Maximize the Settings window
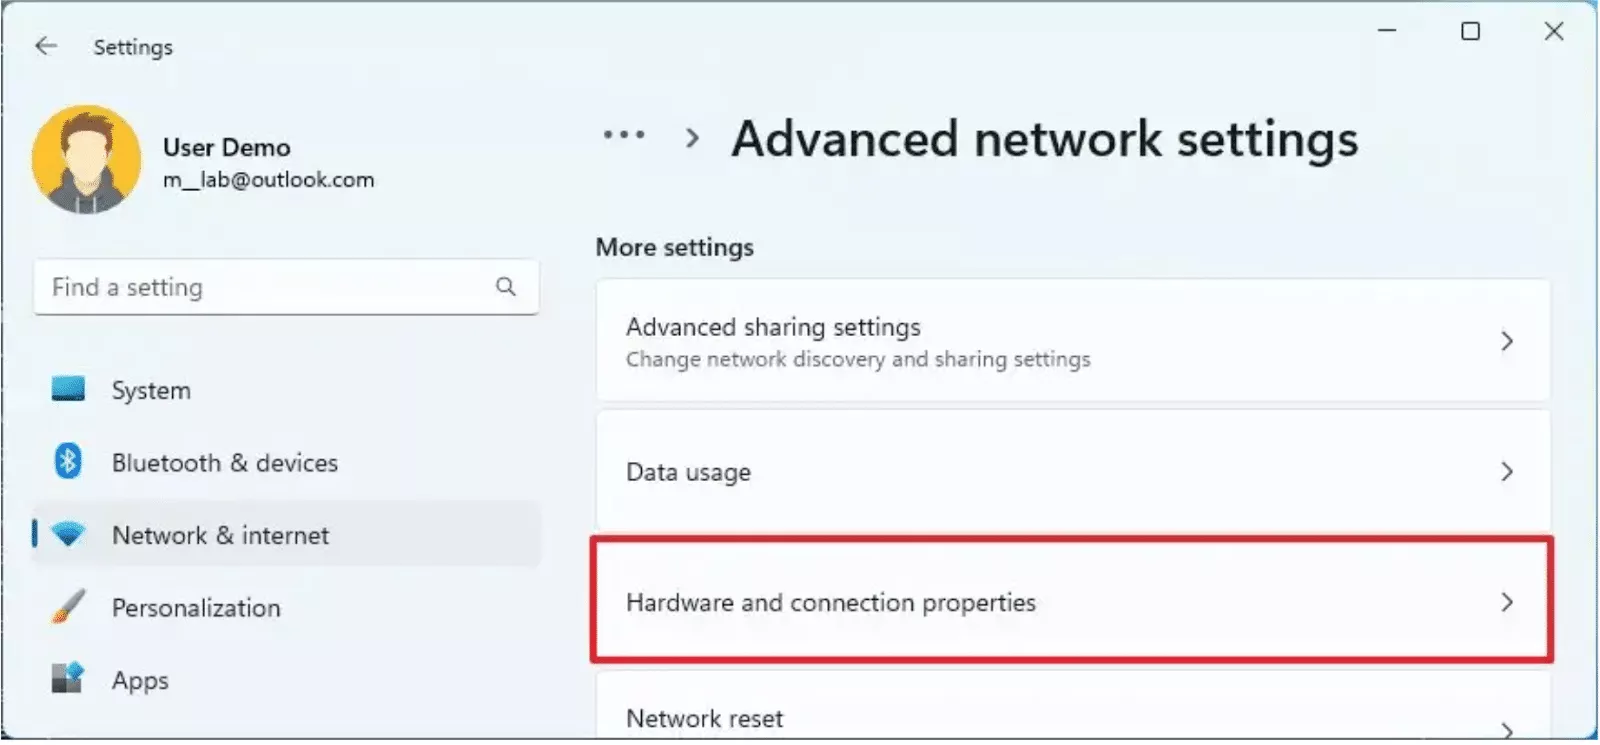 [1470, 32]
